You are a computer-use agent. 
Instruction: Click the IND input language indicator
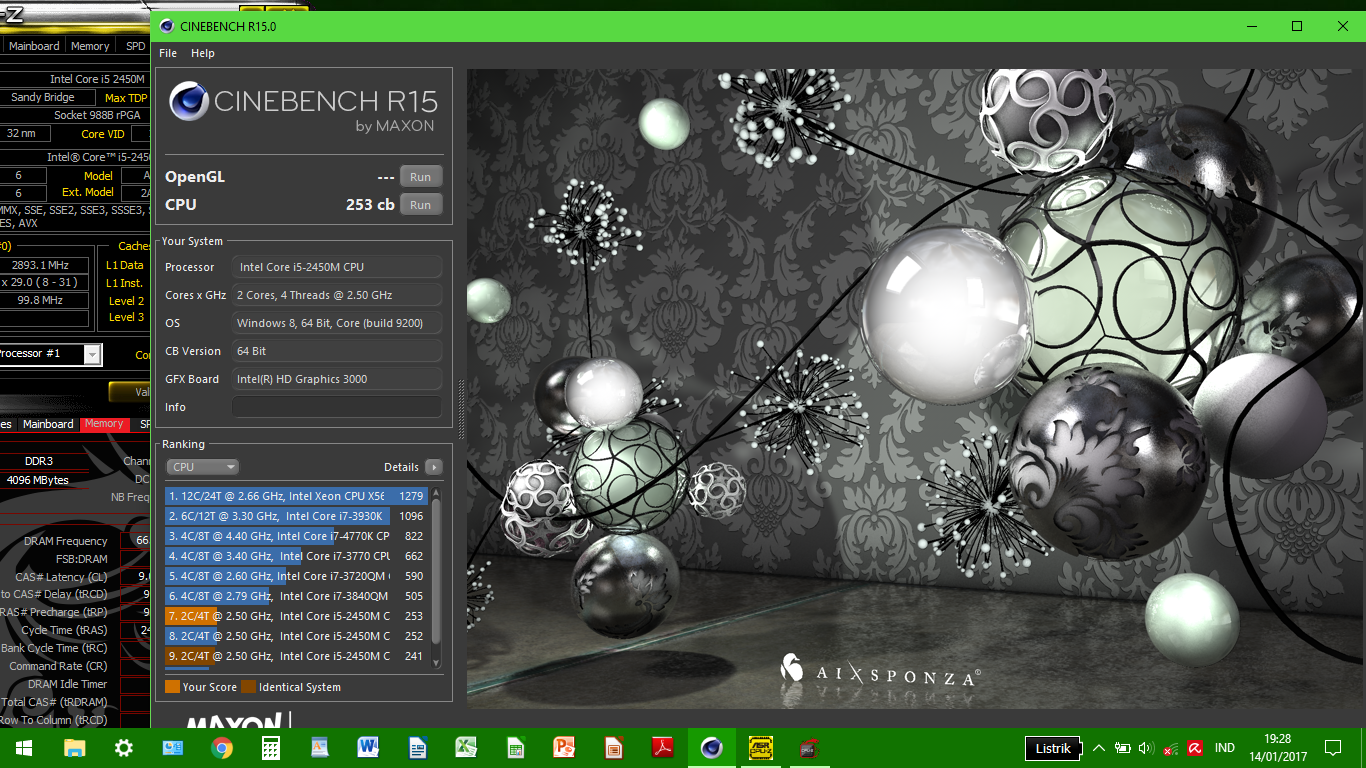coord(1224,748)
